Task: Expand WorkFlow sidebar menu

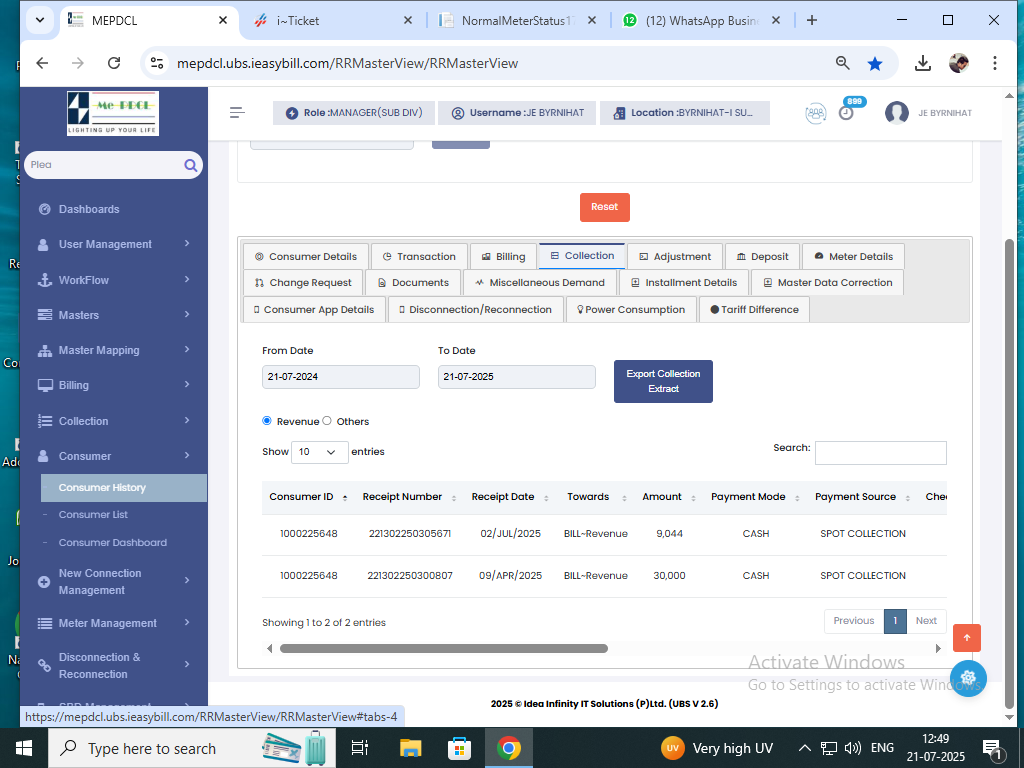Action: click(x=114, y=280)
